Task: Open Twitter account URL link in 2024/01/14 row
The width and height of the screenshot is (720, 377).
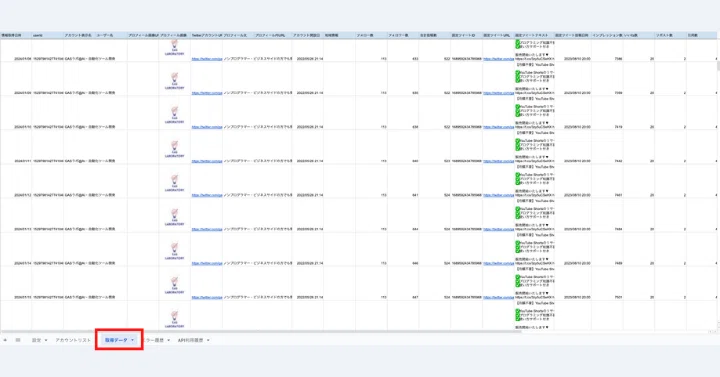Action: [x=207, y=263]
